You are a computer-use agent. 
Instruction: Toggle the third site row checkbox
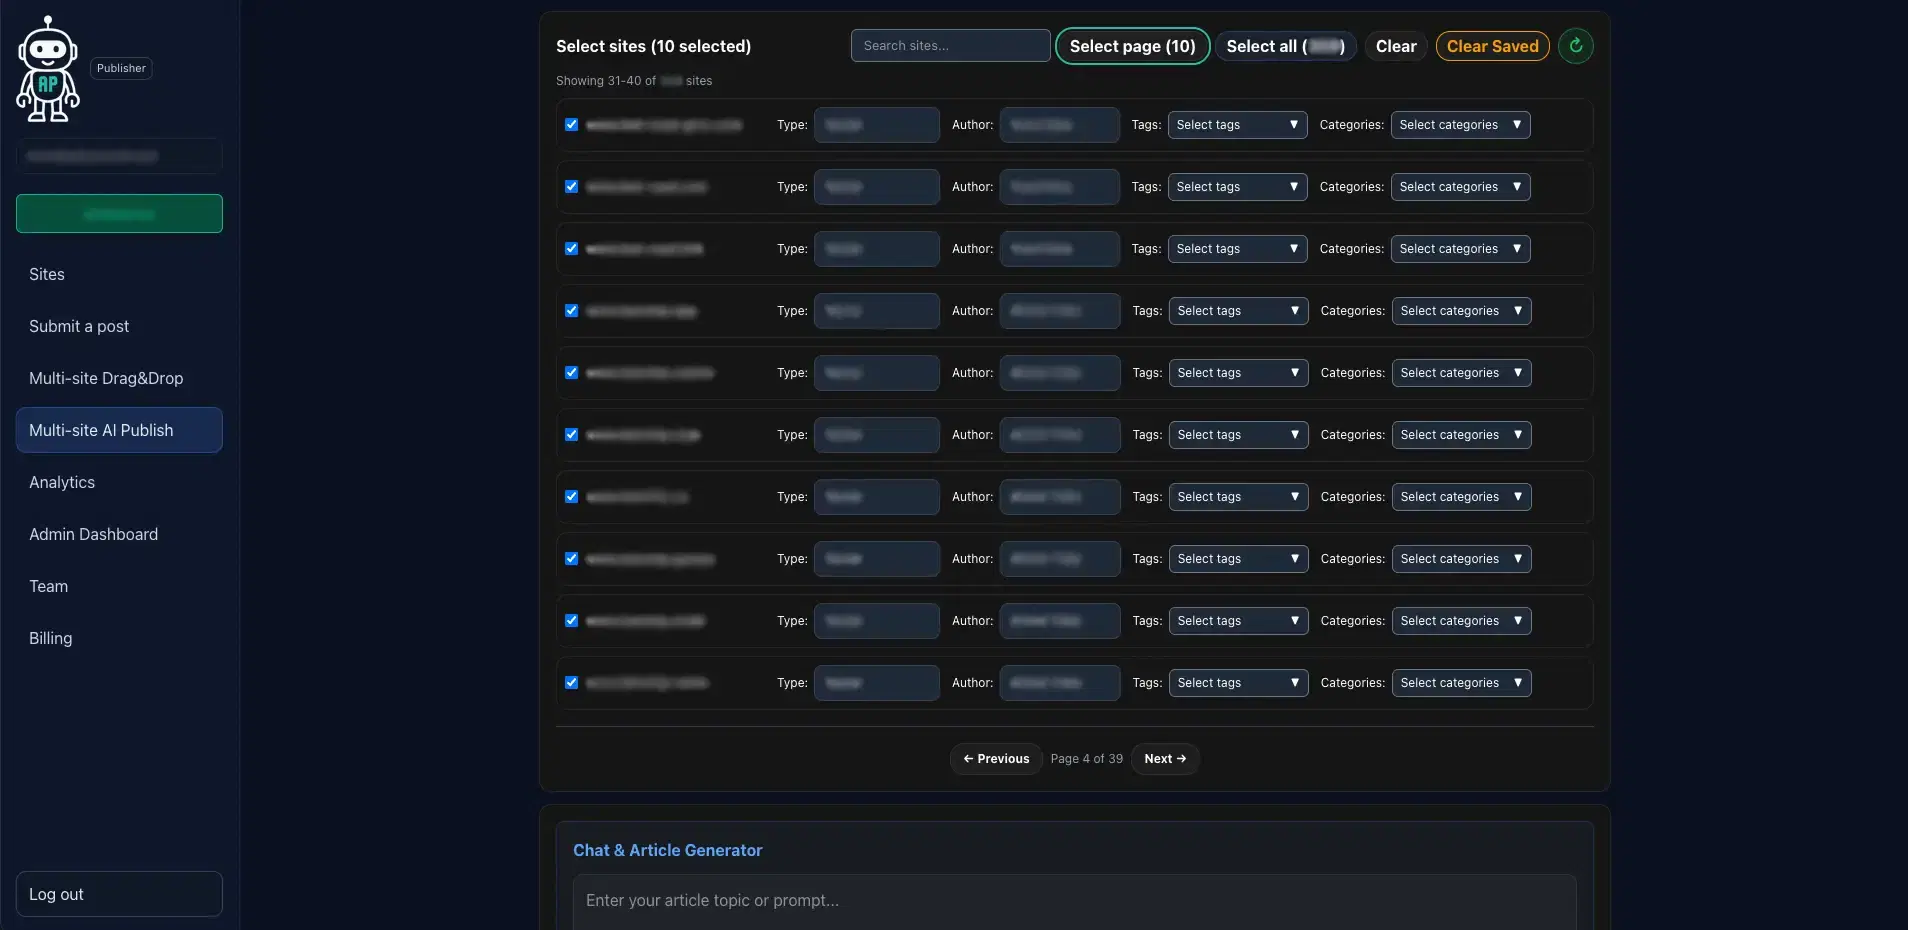(x=571, y=249)
